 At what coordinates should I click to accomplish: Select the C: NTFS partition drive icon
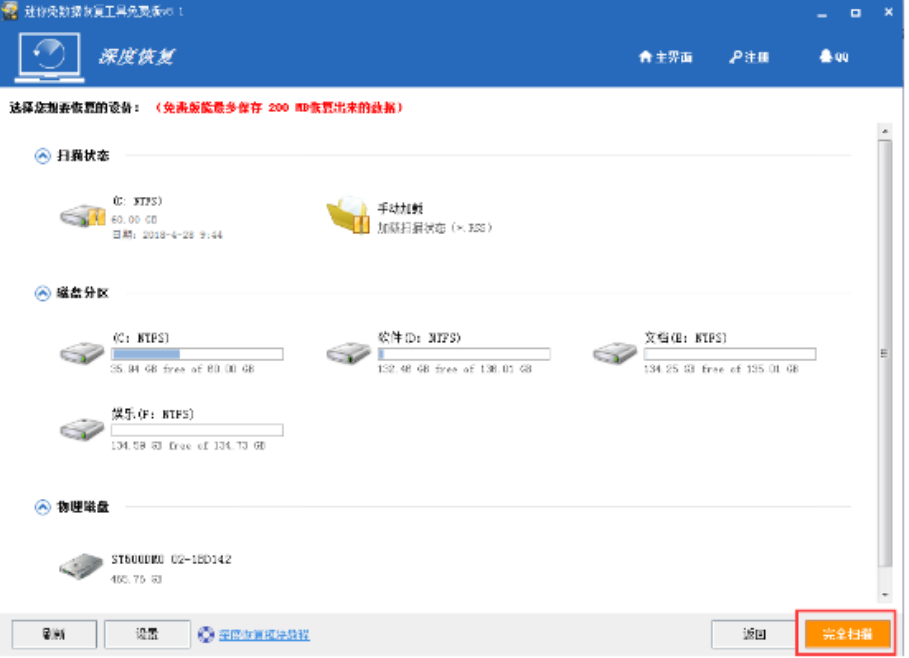tap(82, 353)
